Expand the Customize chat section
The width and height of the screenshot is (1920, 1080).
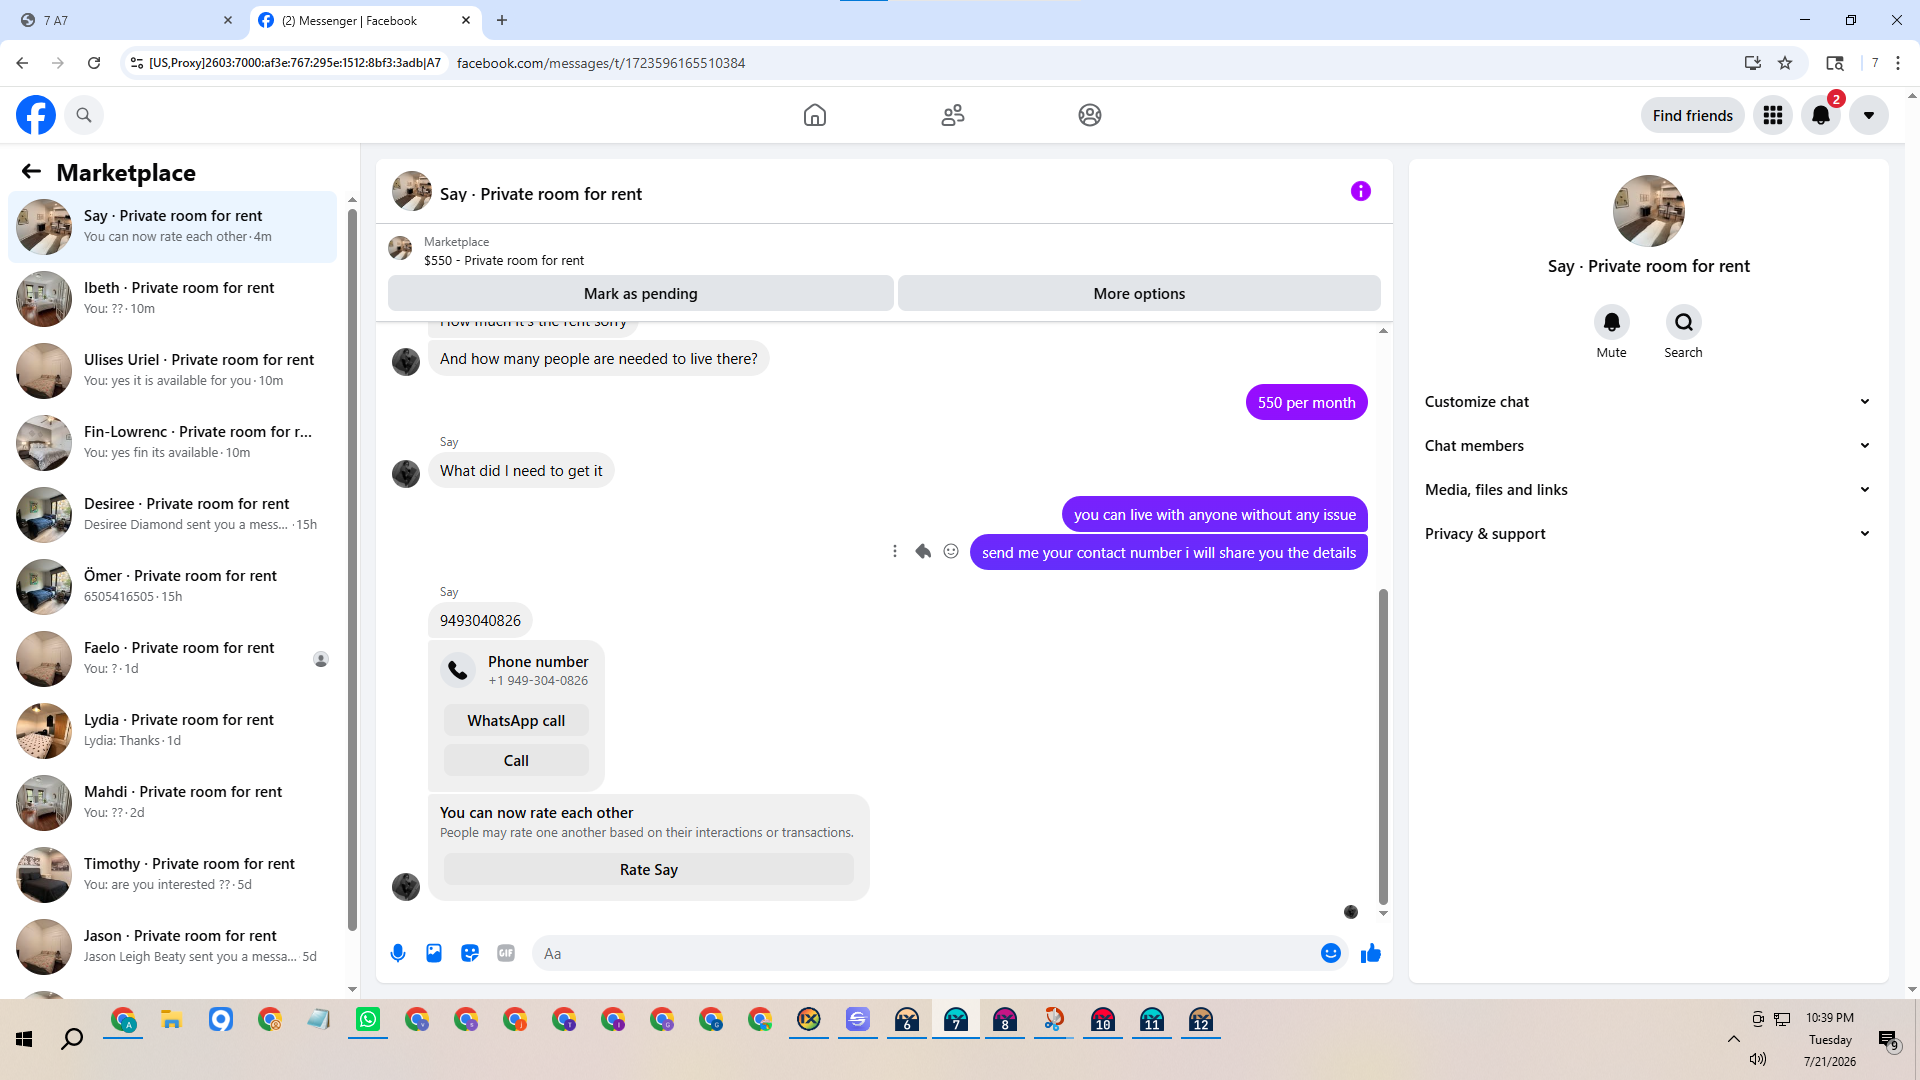click(1649, 402)
